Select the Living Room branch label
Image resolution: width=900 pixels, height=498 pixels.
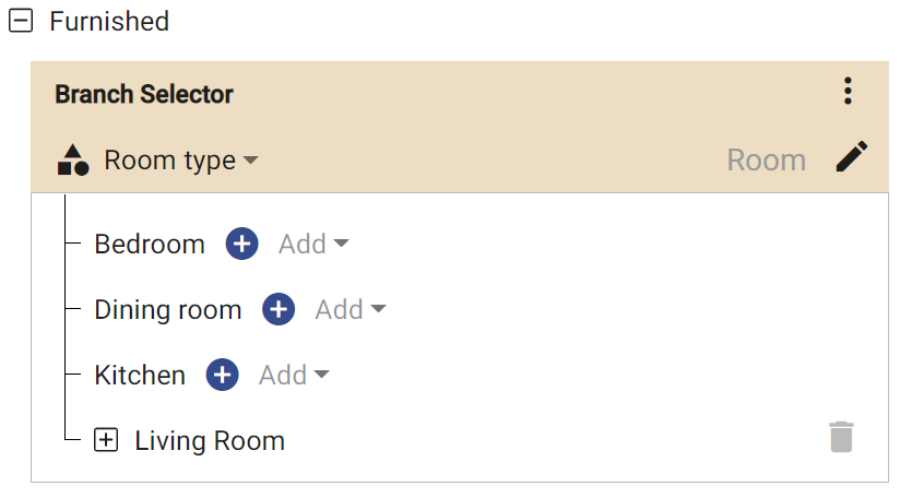click(x=210, y=440)
